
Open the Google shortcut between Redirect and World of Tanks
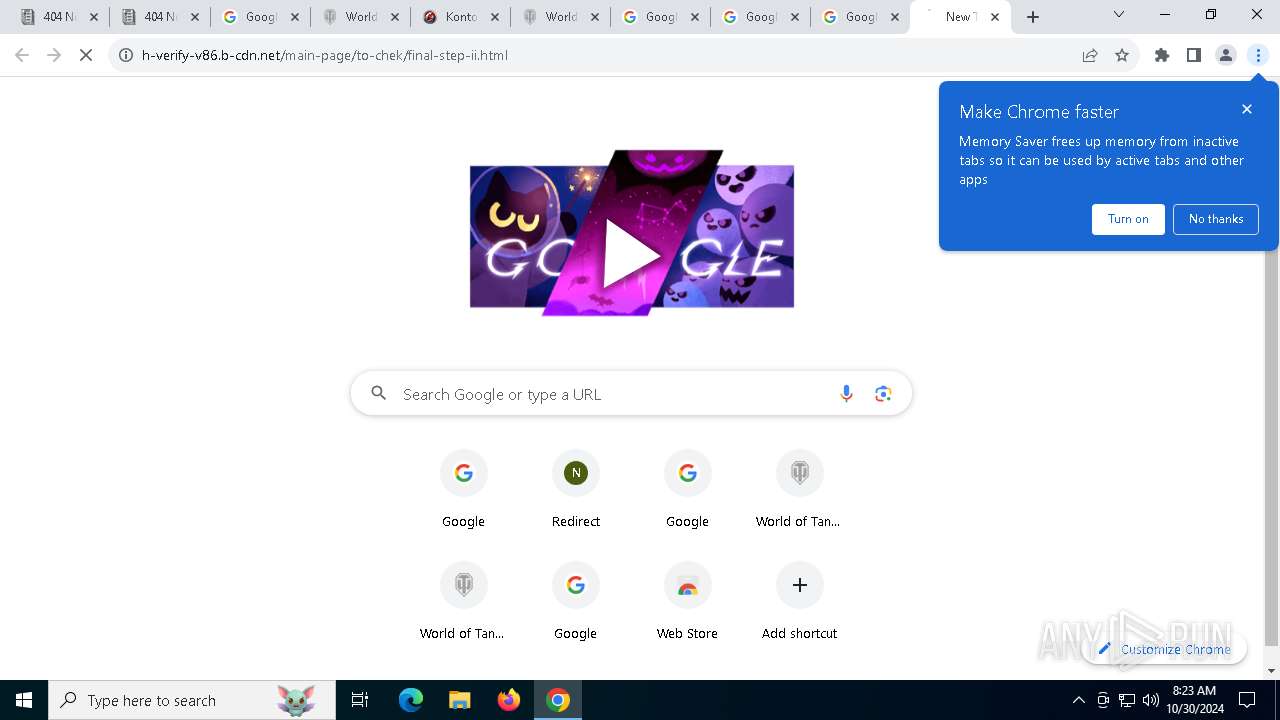687,488
